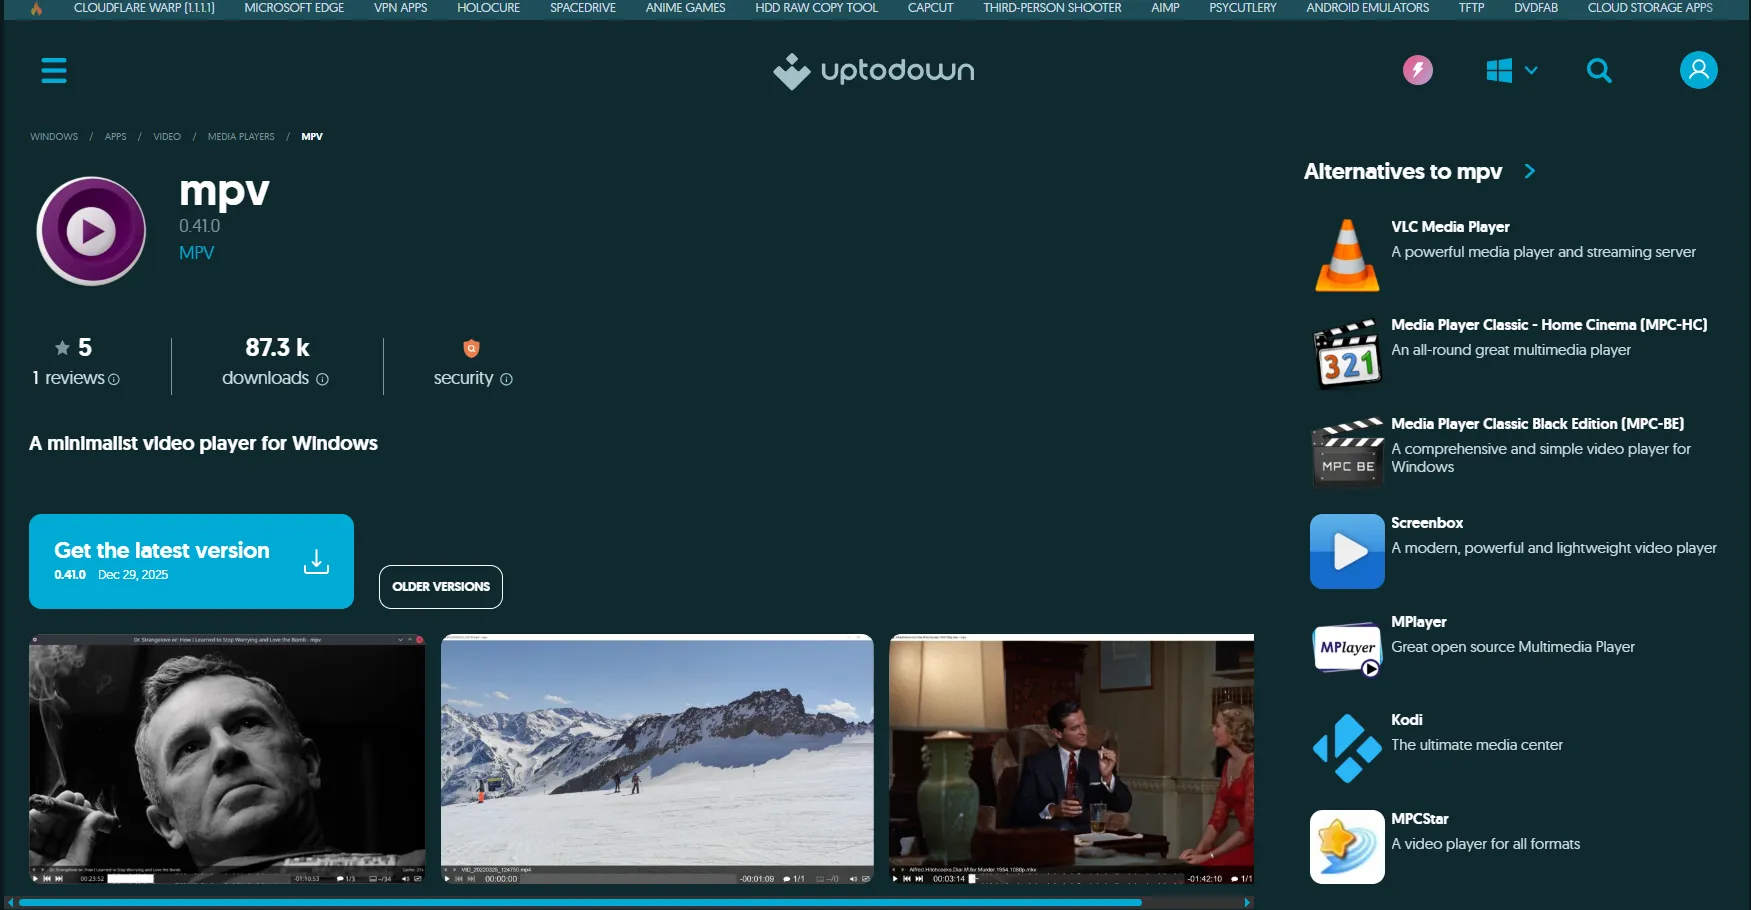1751x910 pixels.
Task: Click the mpv app logo icon
Action: click(91, 231)
